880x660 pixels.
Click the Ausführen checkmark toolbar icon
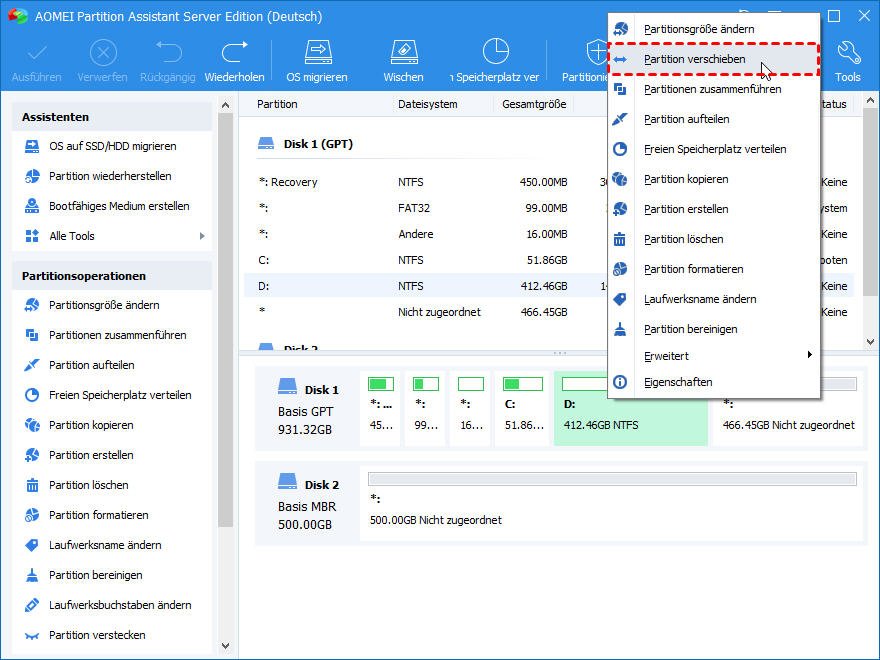tap(36, 54)
